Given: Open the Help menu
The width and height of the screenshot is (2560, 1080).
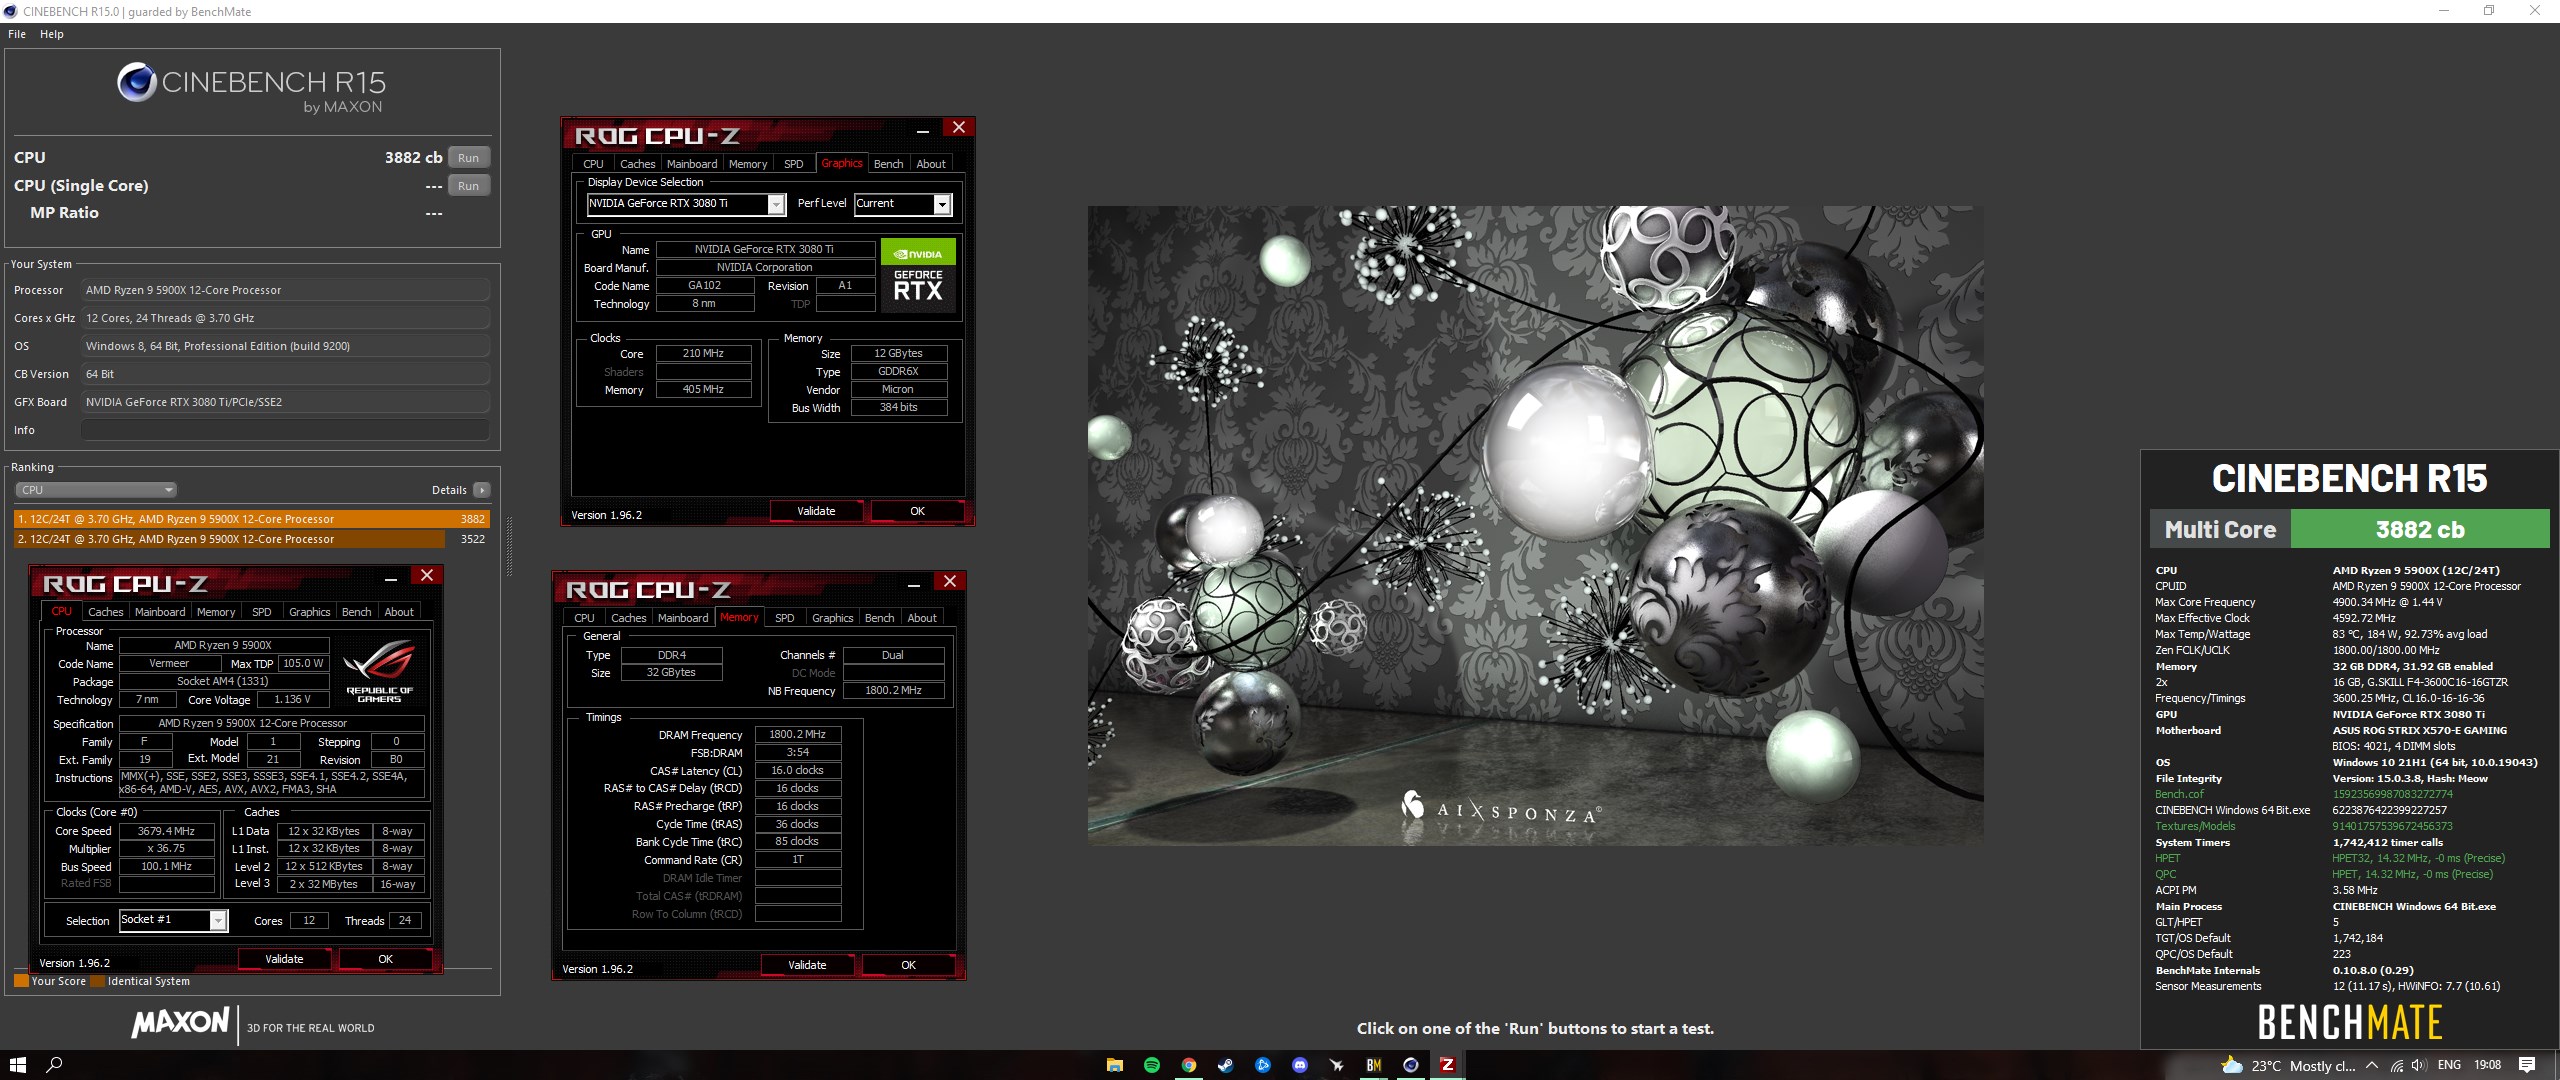Looking at the screenshot, I should coord(52,34).
